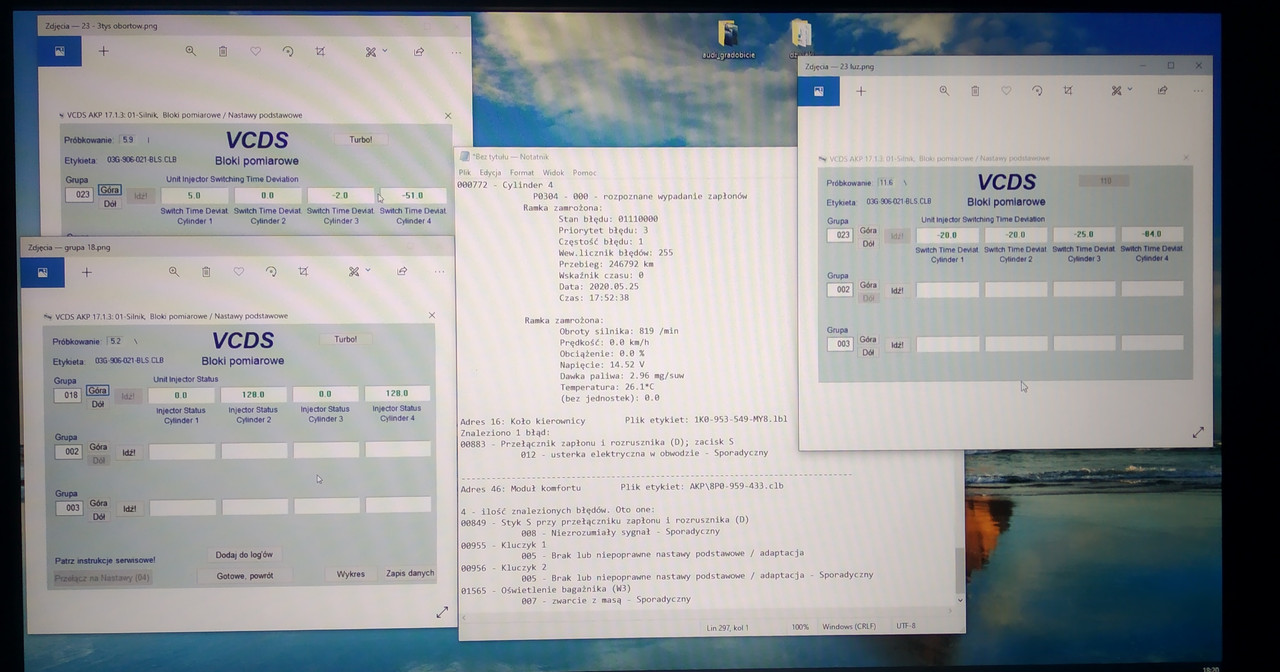
Task: Click plus icon in 3tys obortow window
Action: click(x=103, y=51)
